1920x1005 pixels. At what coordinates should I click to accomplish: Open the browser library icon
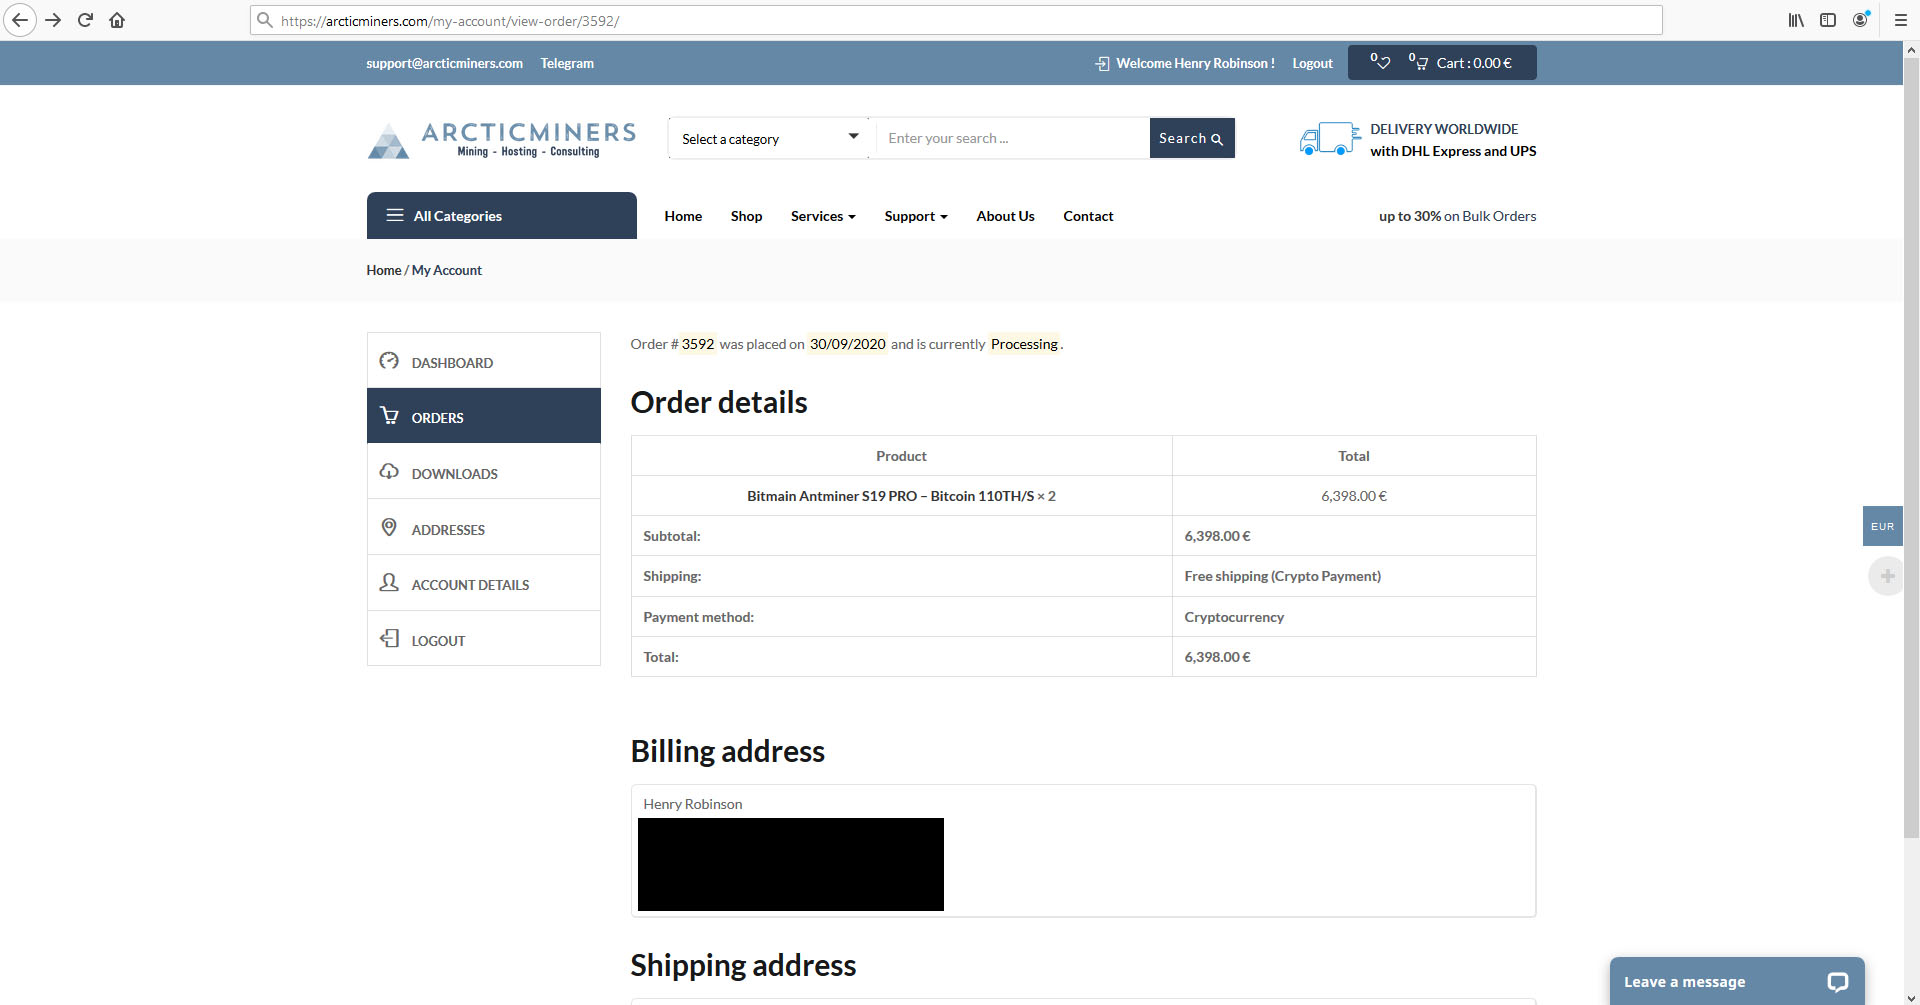coord(1796,20)
